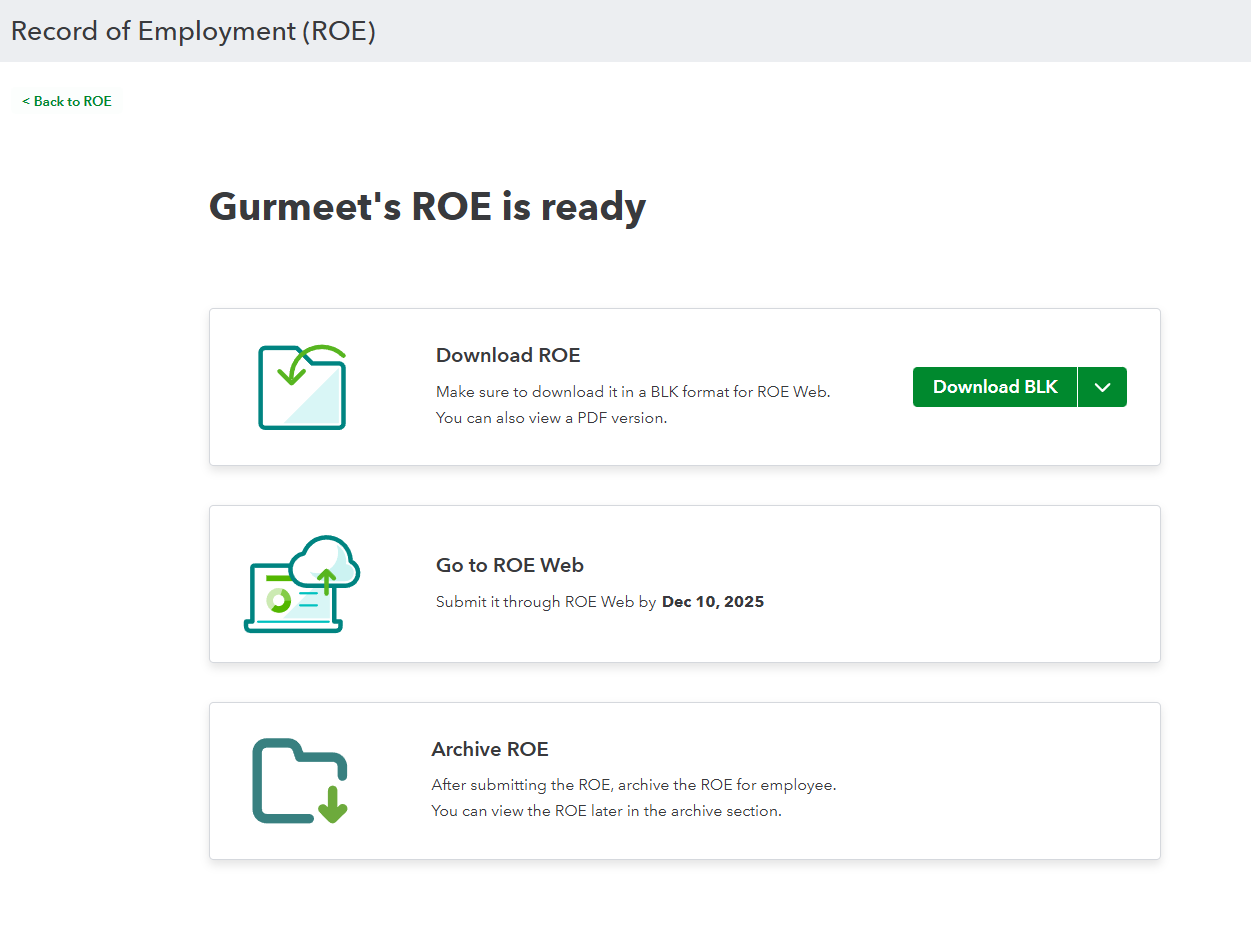Select the Download ROE card title
The width and height of the screenshot is (1251, 931).
tap(508, 355)
